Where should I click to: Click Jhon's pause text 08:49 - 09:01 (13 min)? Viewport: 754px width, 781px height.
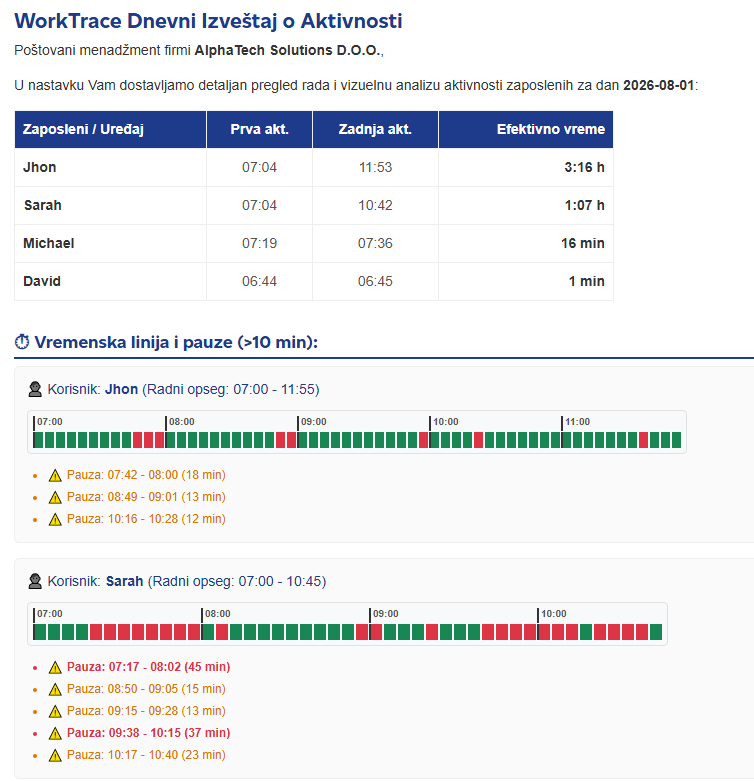[146, 497]
